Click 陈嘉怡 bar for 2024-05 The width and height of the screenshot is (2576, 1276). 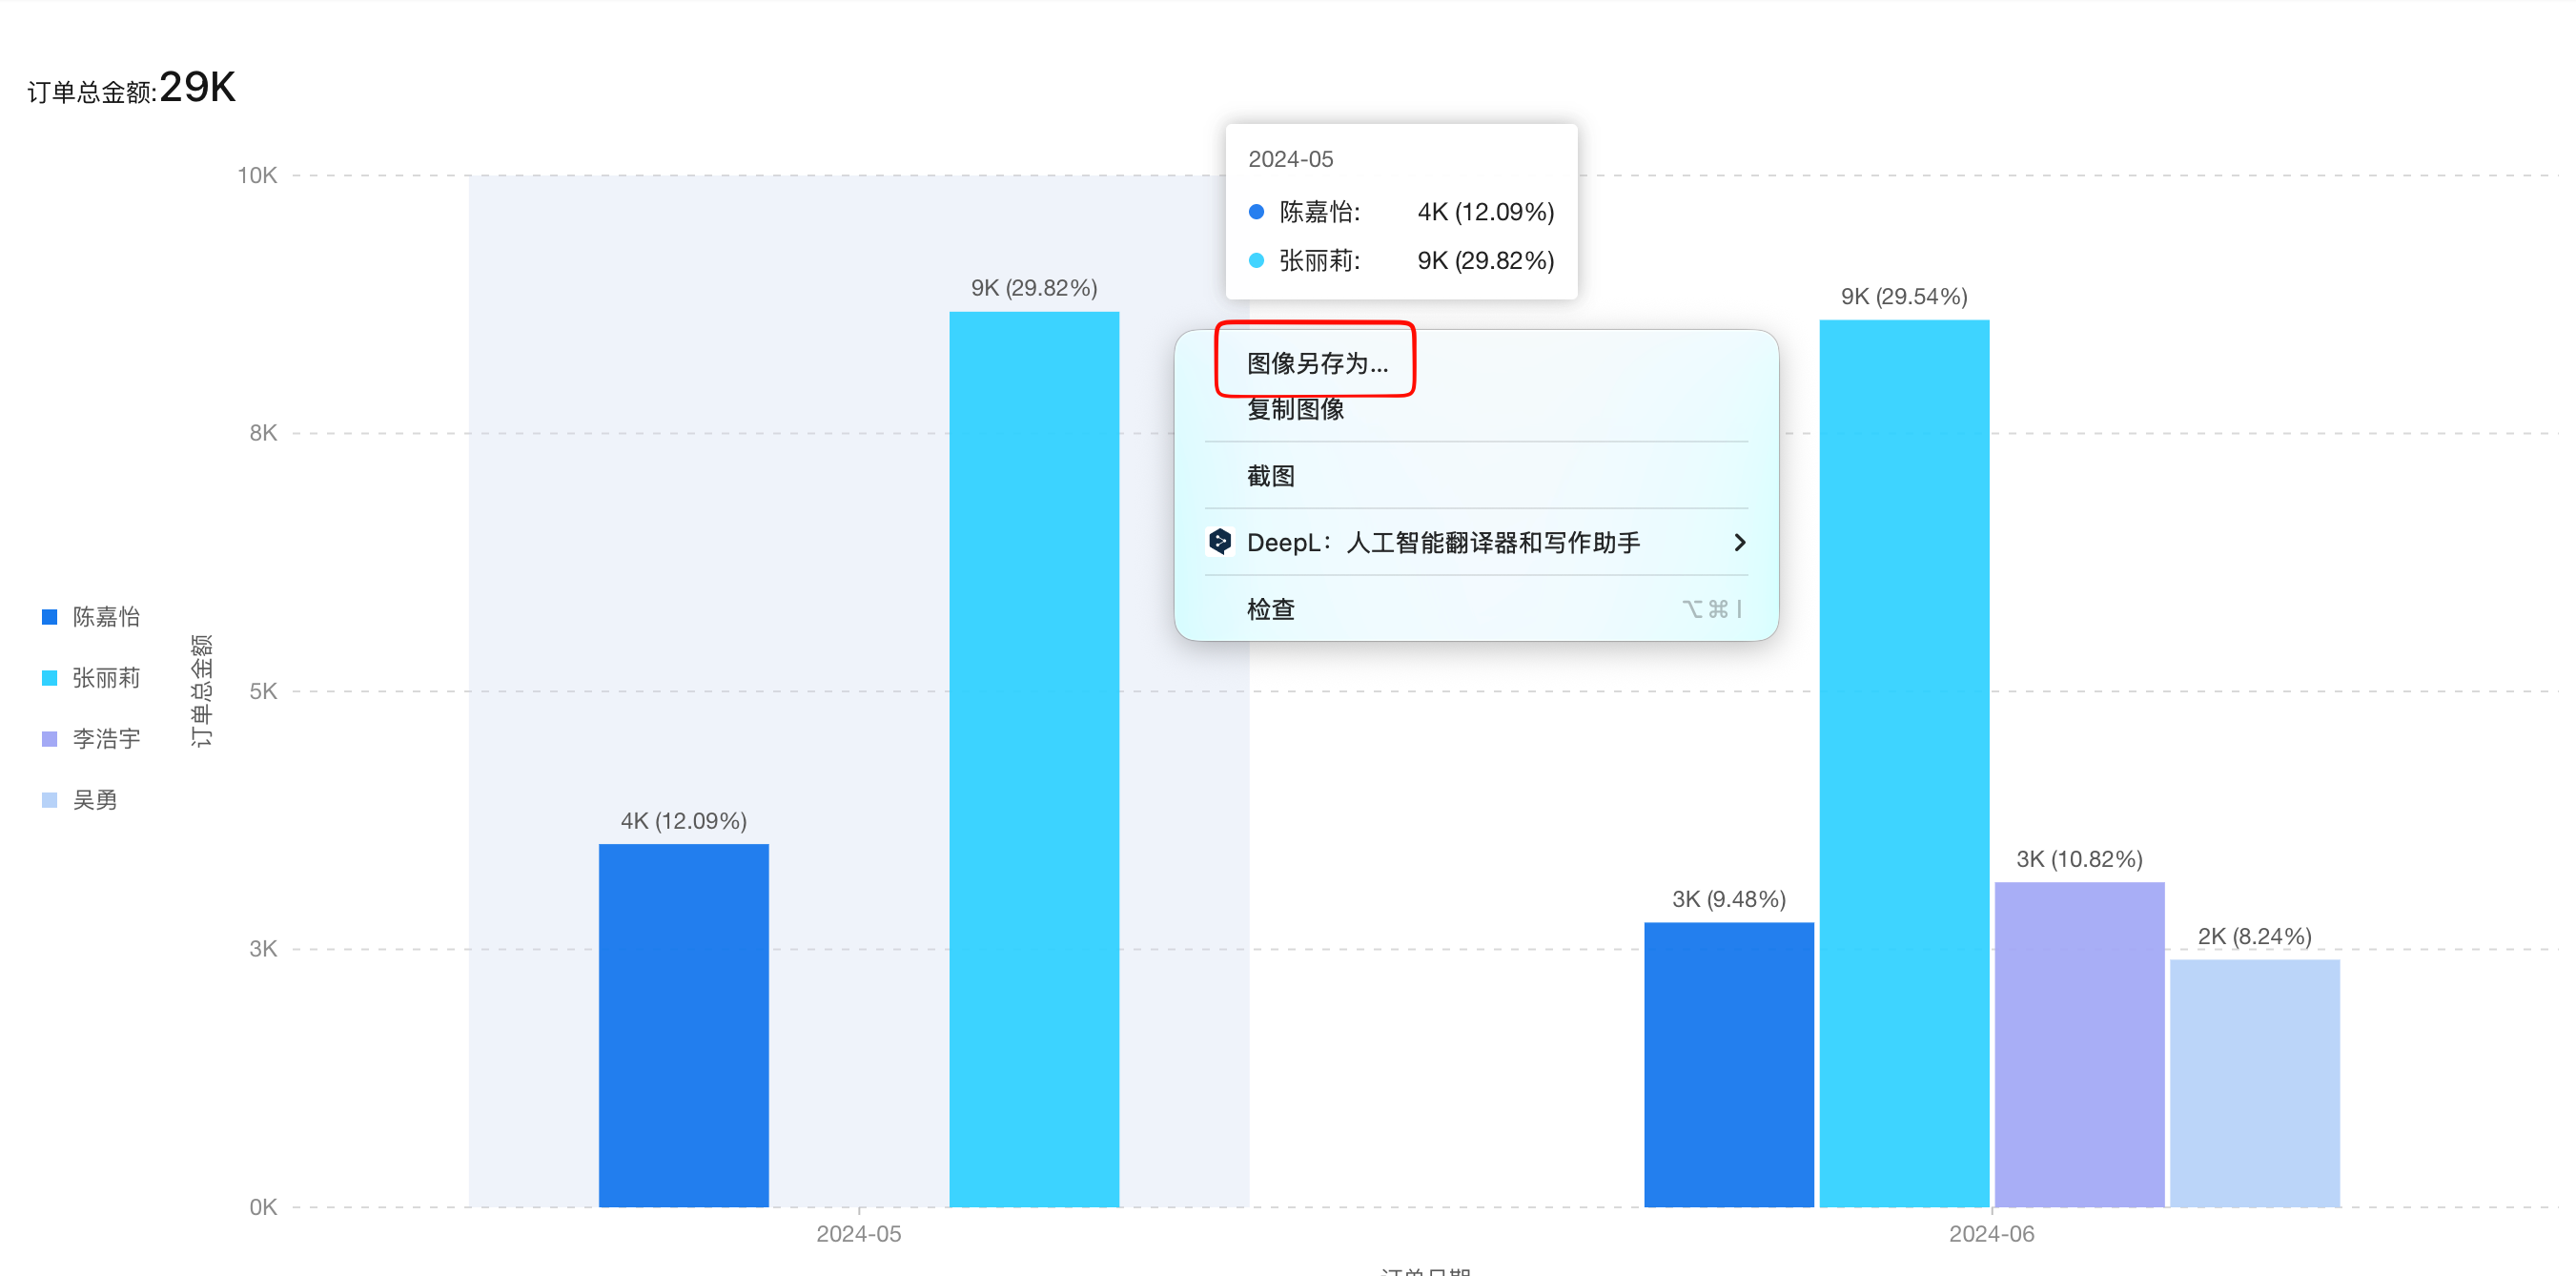[683, 1024]
